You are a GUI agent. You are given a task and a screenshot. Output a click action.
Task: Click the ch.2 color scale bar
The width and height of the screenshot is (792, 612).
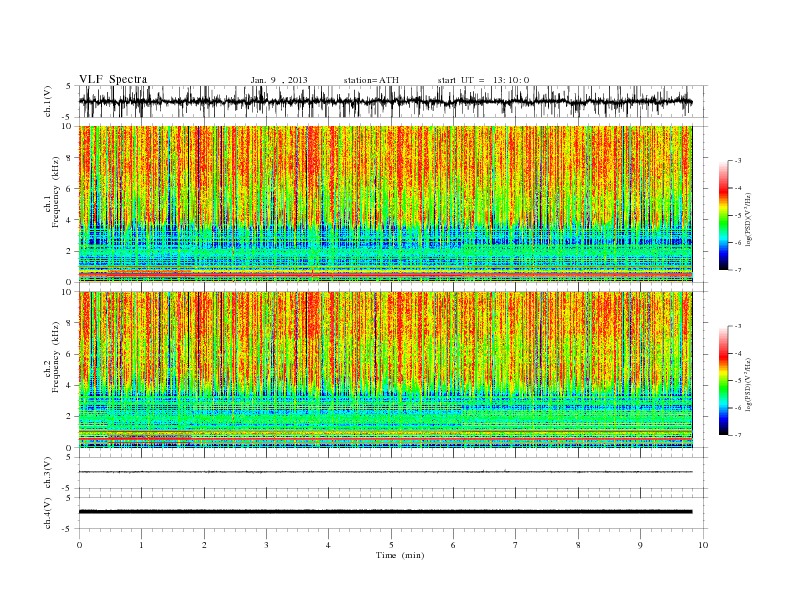(723, 381)
